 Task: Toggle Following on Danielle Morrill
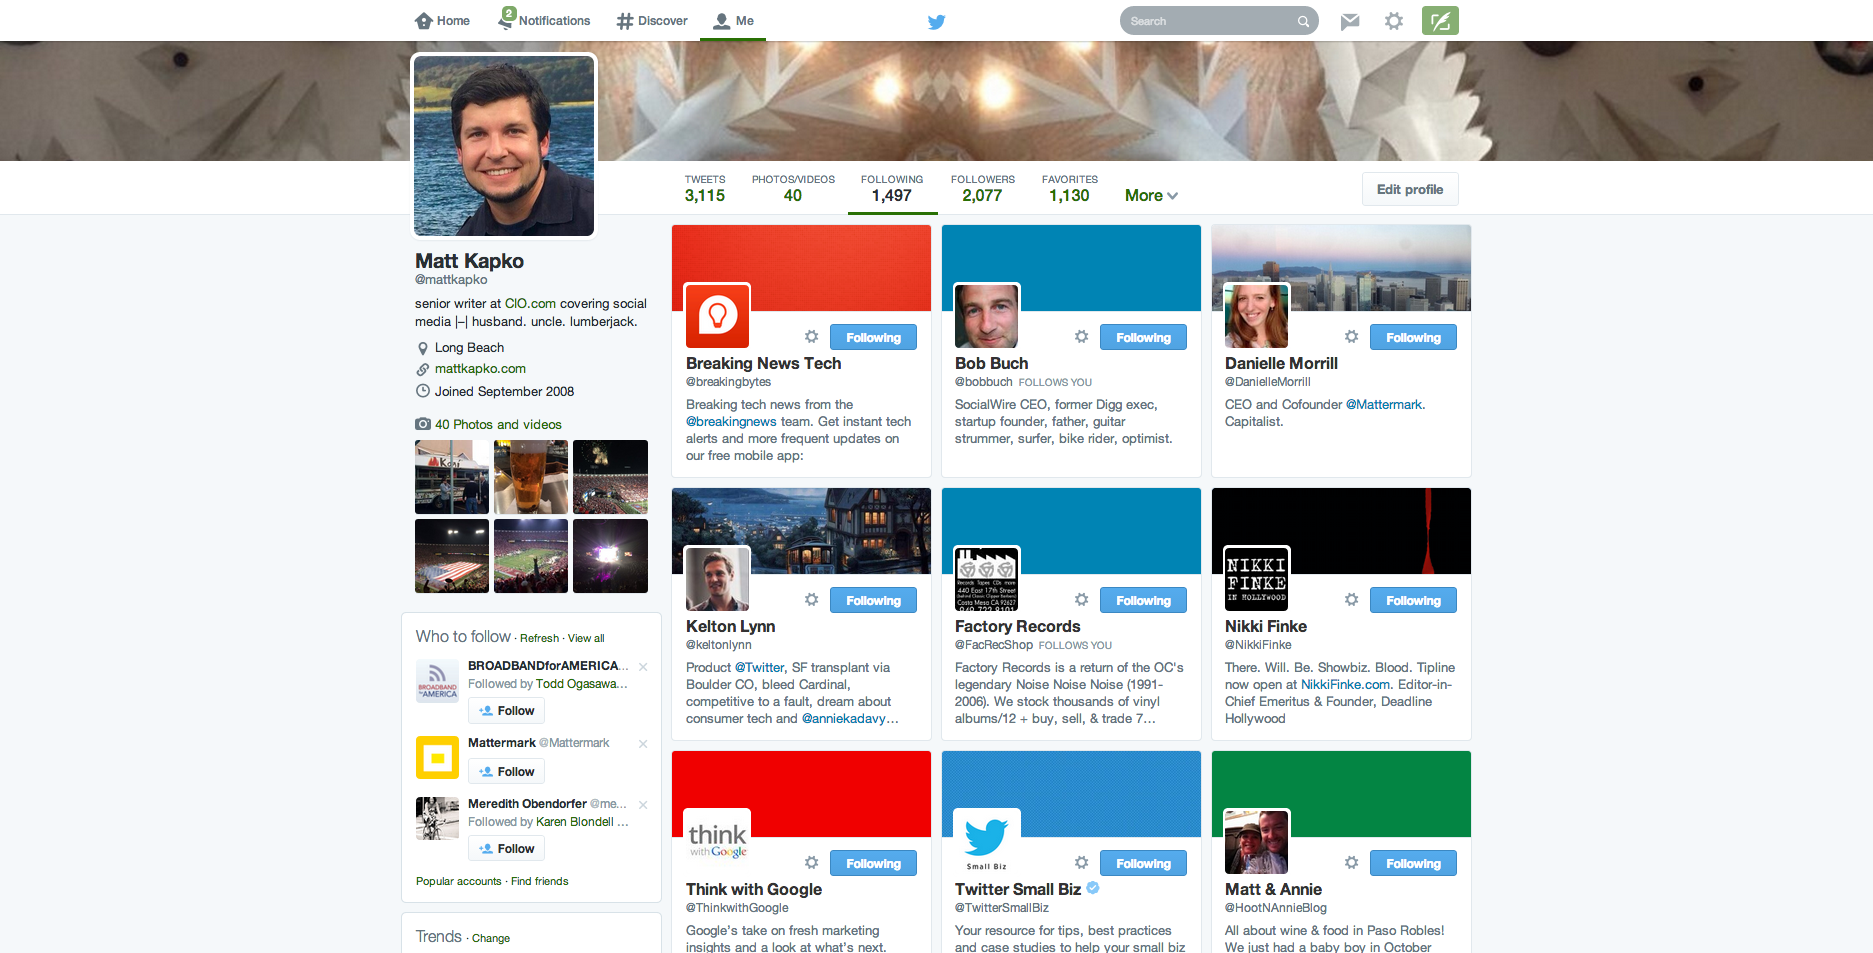[x=1413, y=338]
